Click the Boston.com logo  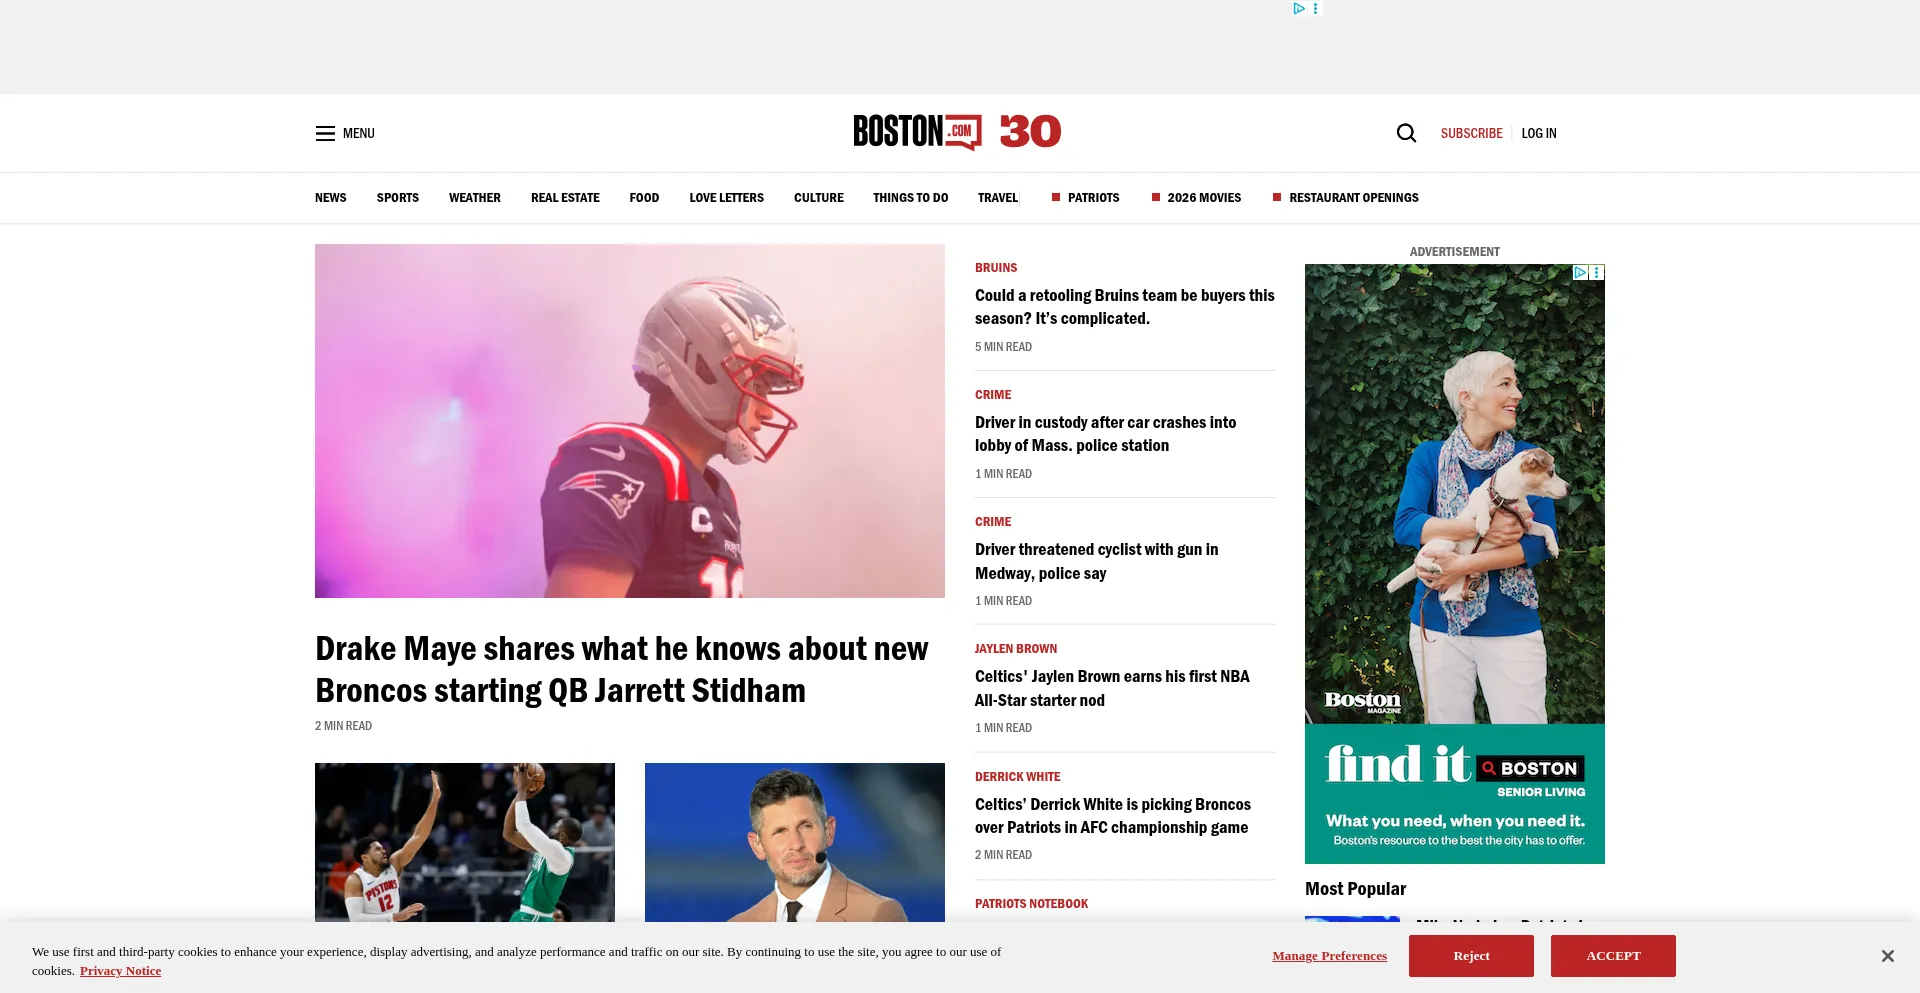pyautogui.click(x=917, y=132)
